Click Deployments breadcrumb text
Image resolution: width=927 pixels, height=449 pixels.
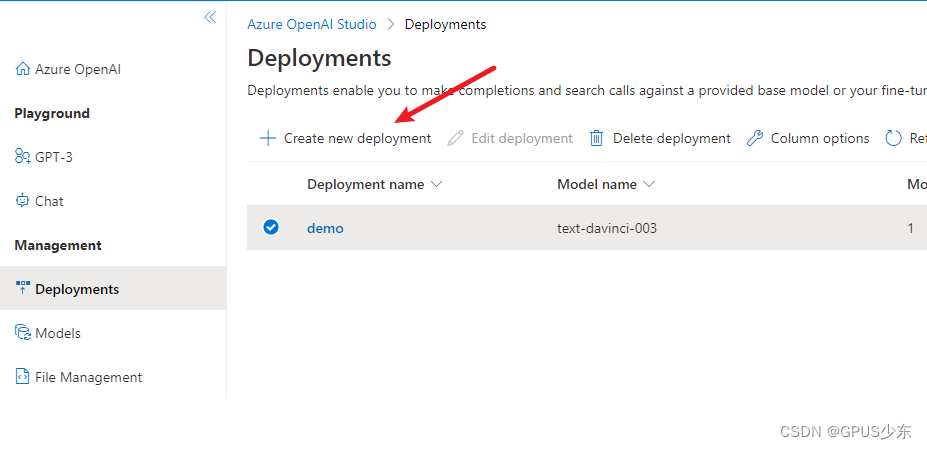pyautogui.click(x=445, y=24)
